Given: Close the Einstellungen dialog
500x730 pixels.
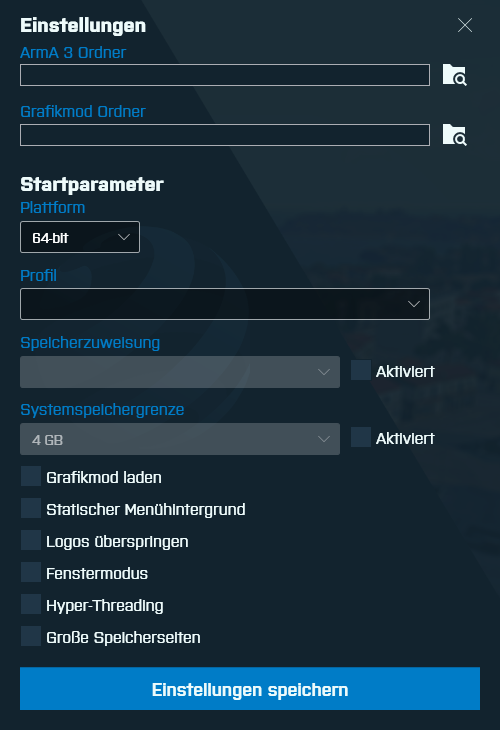Looking at the screenshot, I should pyautogui.click(x=465, y=25).
